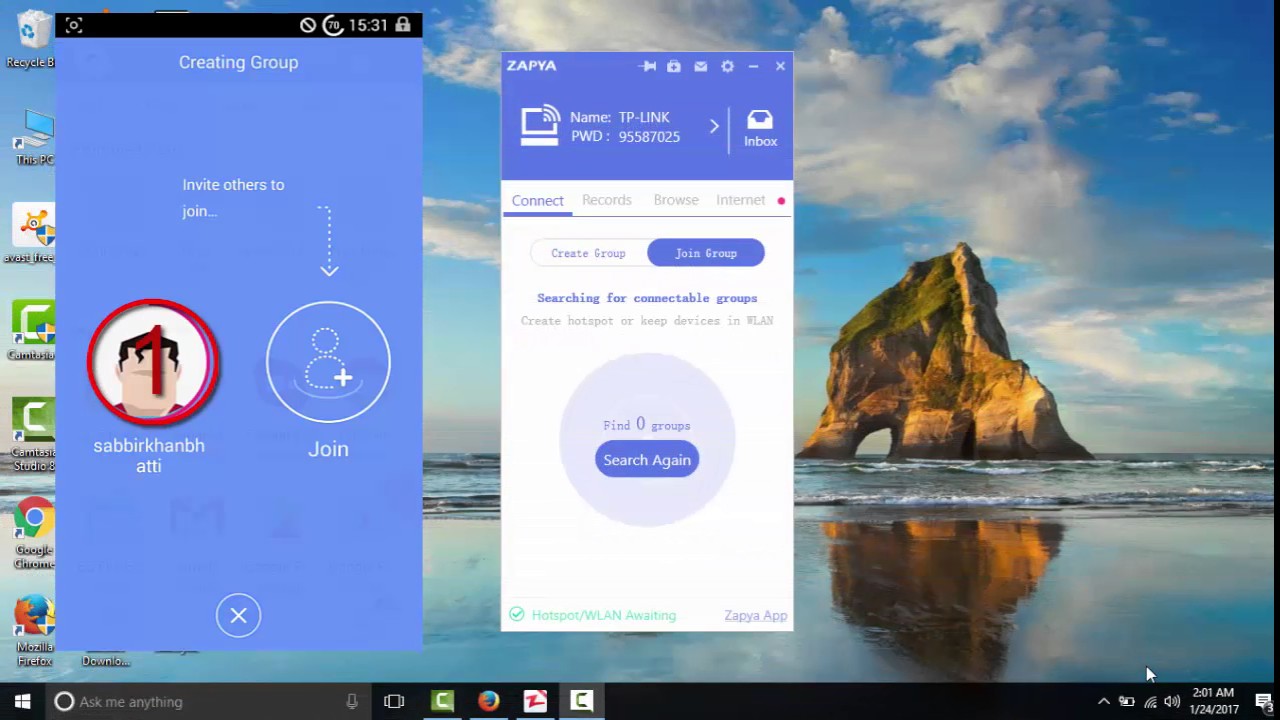
Task: Click the Search Again button
Action: click(647, 460)
